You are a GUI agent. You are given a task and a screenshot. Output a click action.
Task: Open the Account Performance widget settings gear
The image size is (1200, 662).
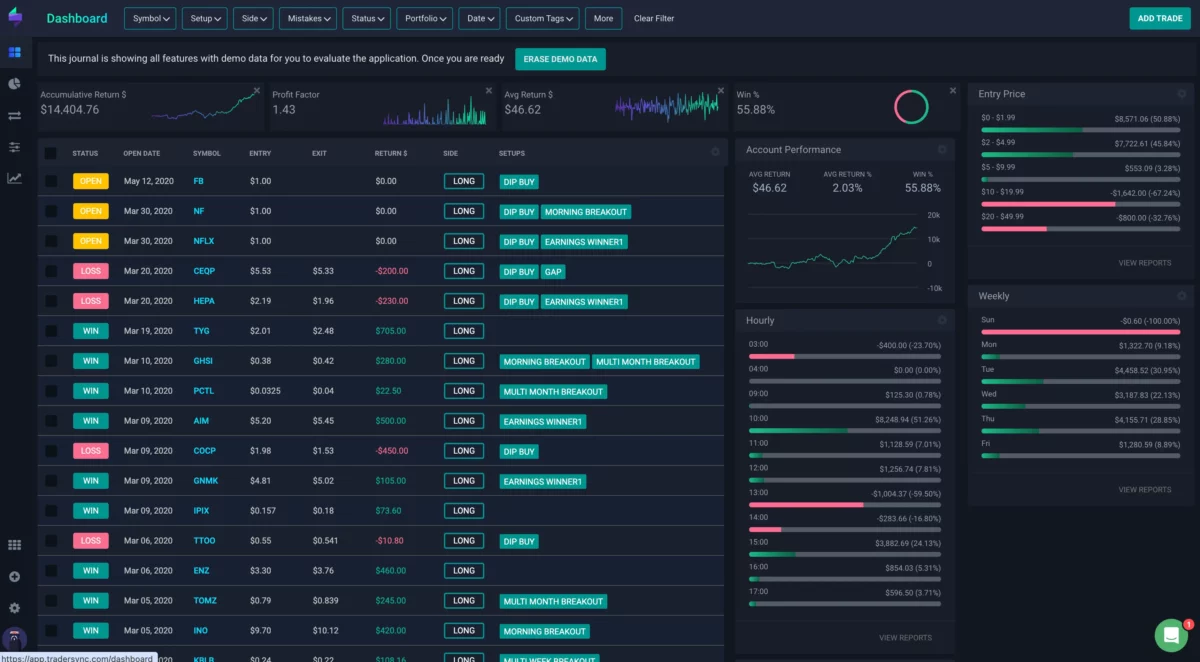tap(940, 149)
